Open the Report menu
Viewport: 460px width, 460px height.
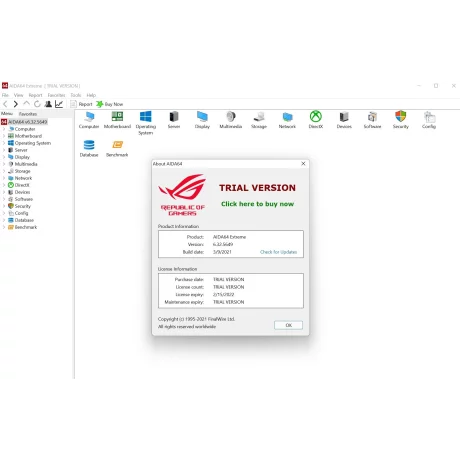point(35,95)
